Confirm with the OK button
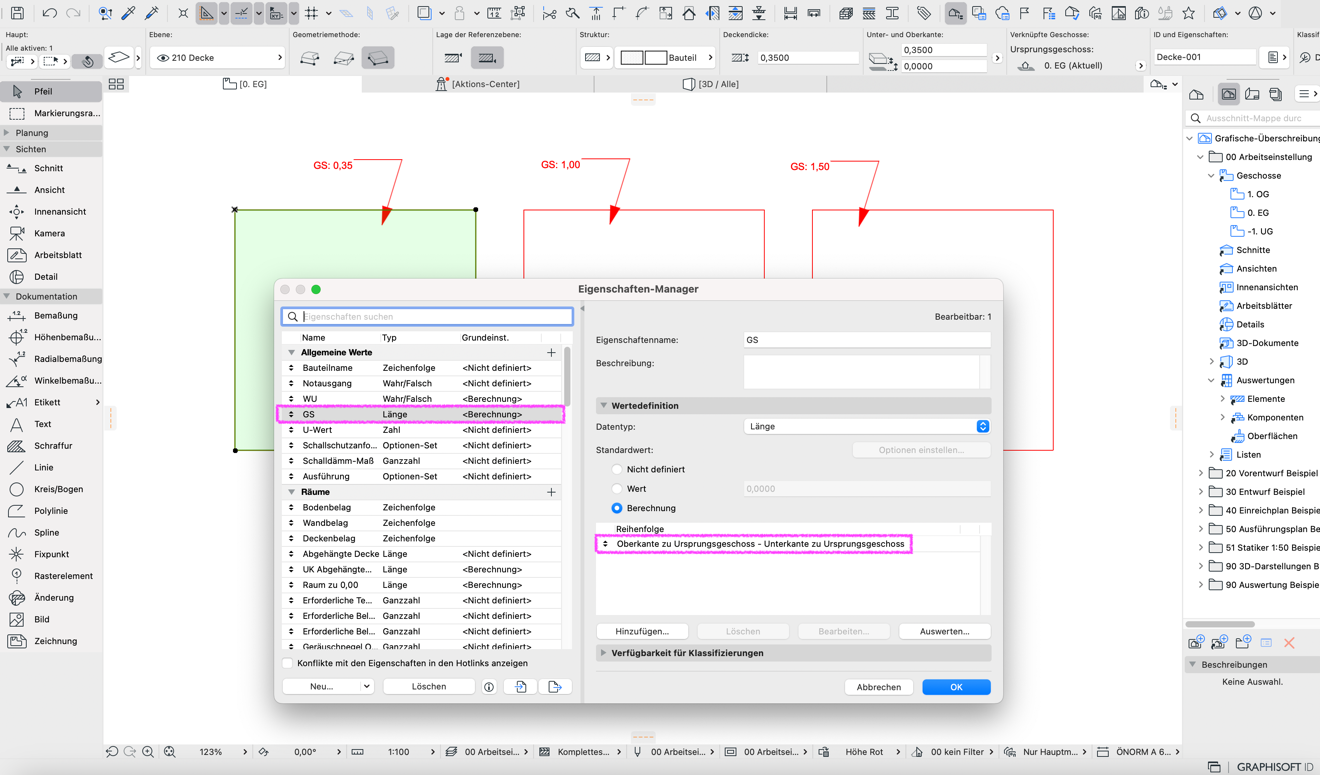The image size is (1320, 775). point(956,687)
